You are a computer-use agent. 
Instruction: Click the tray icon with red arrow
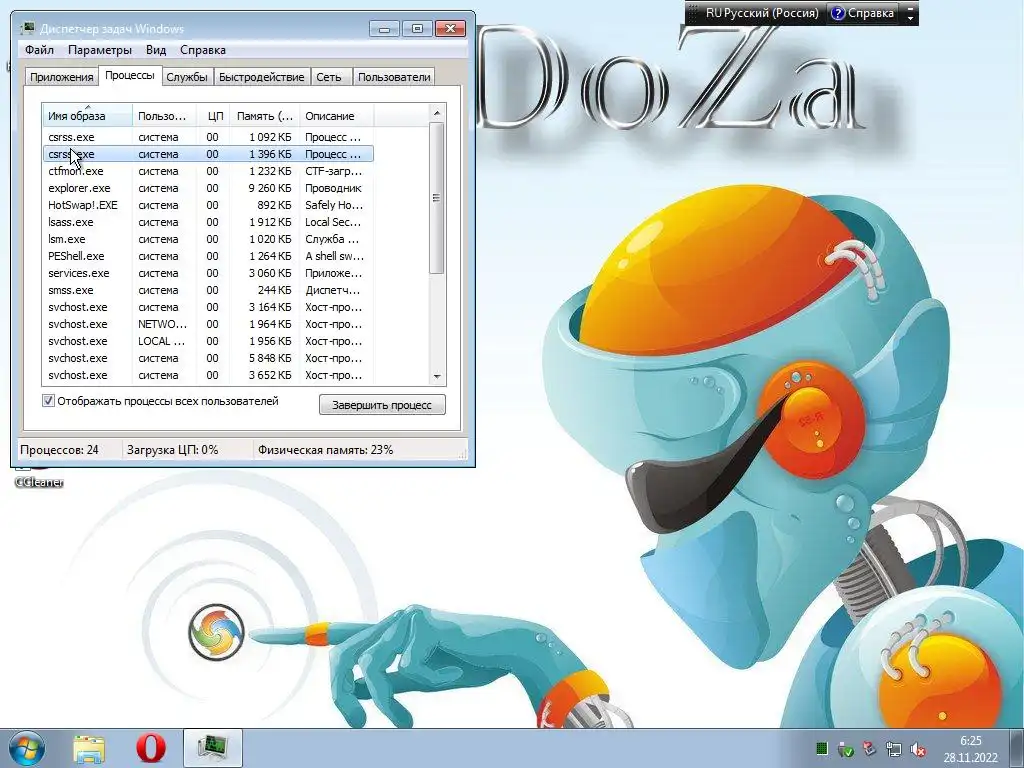[x=869, y=748]
